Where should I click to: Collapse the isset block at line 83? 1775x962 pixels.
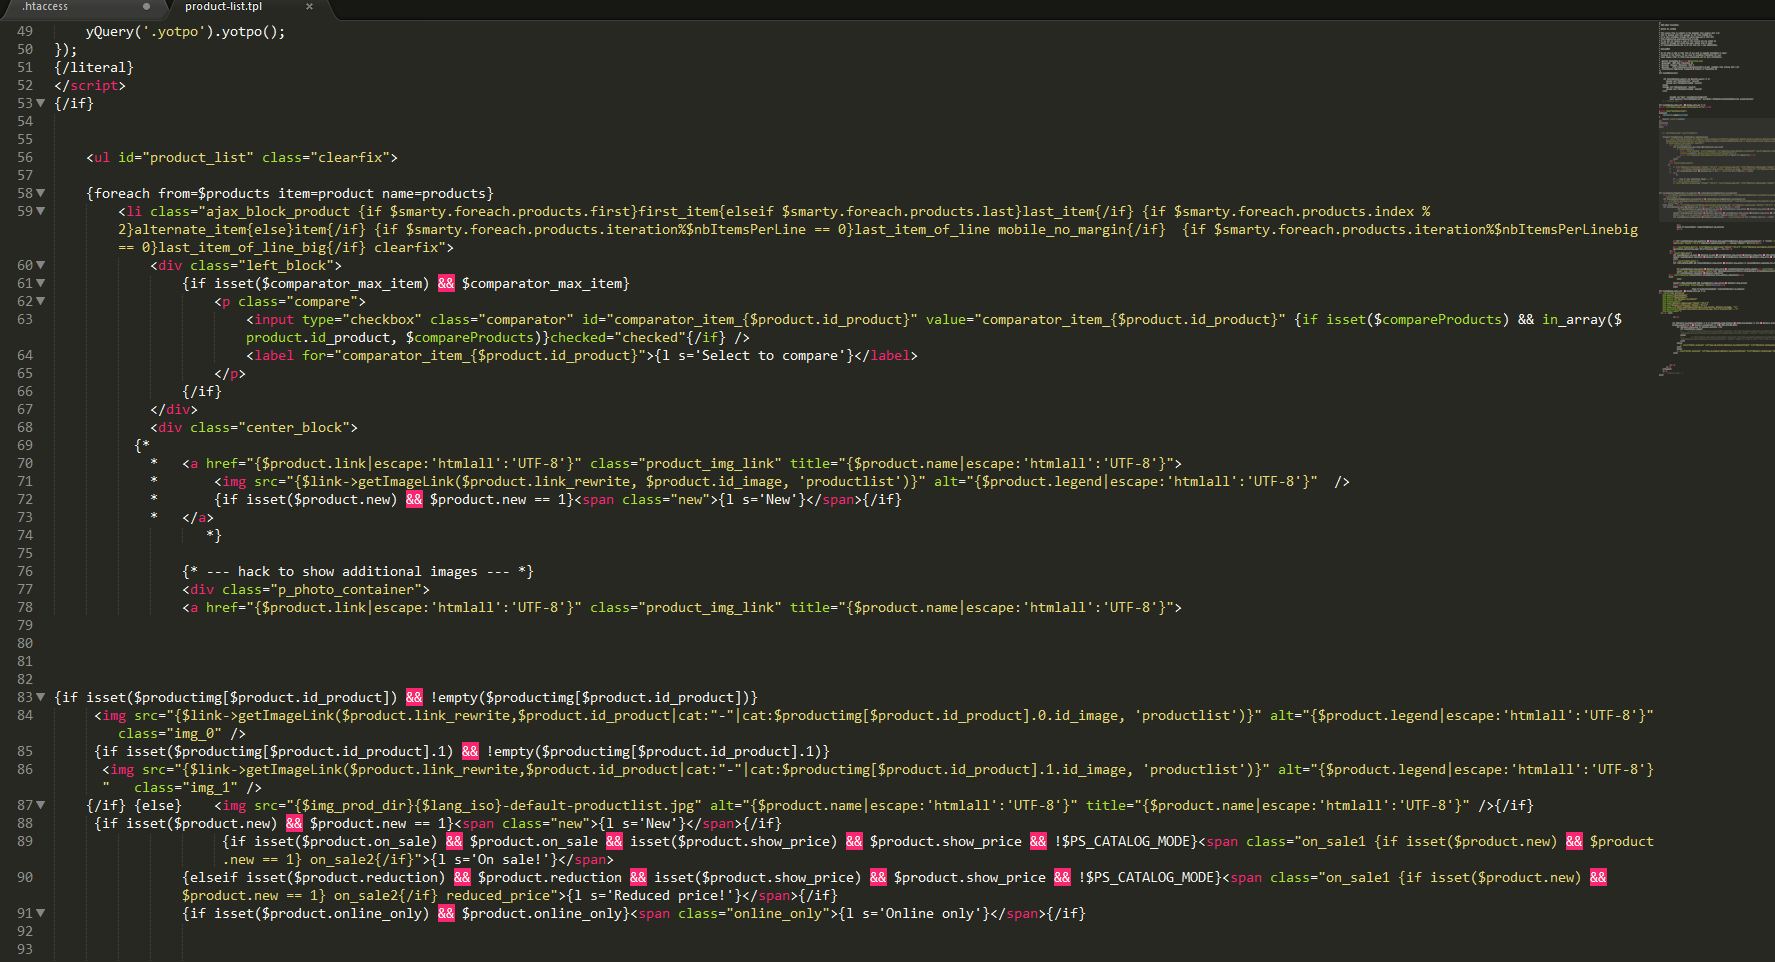(41, 697)
